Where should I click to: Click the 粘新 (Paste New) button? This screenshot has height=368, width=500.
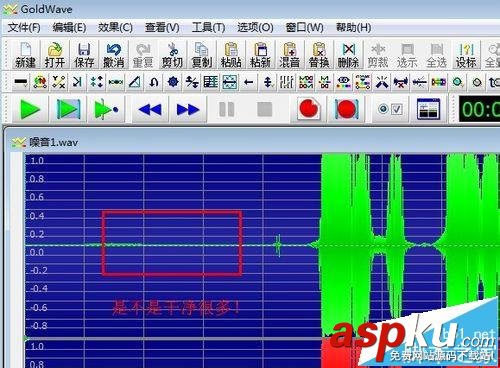coord(260,55)
